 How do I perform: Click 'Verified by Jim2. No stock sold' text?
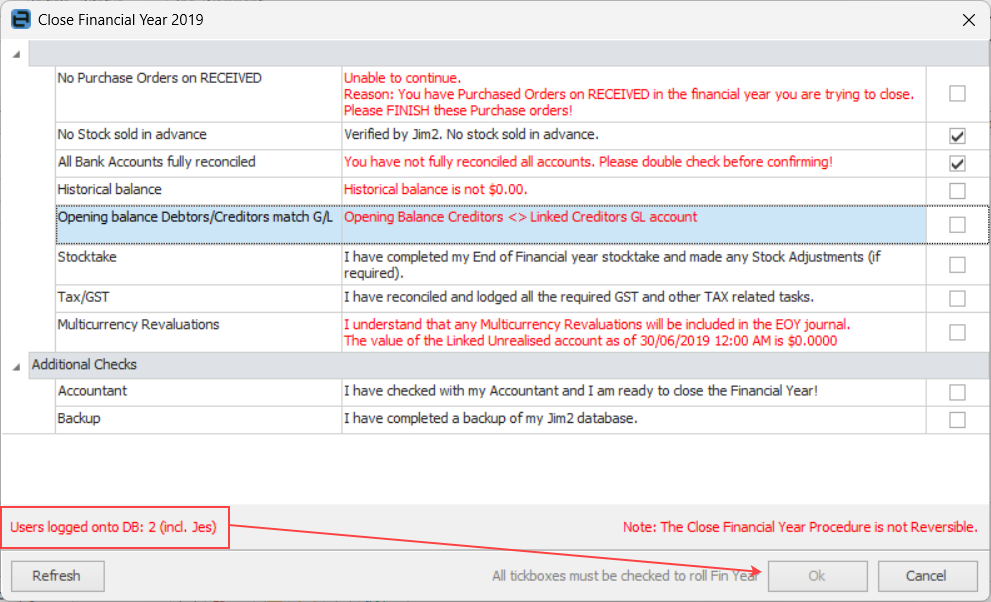471,135
